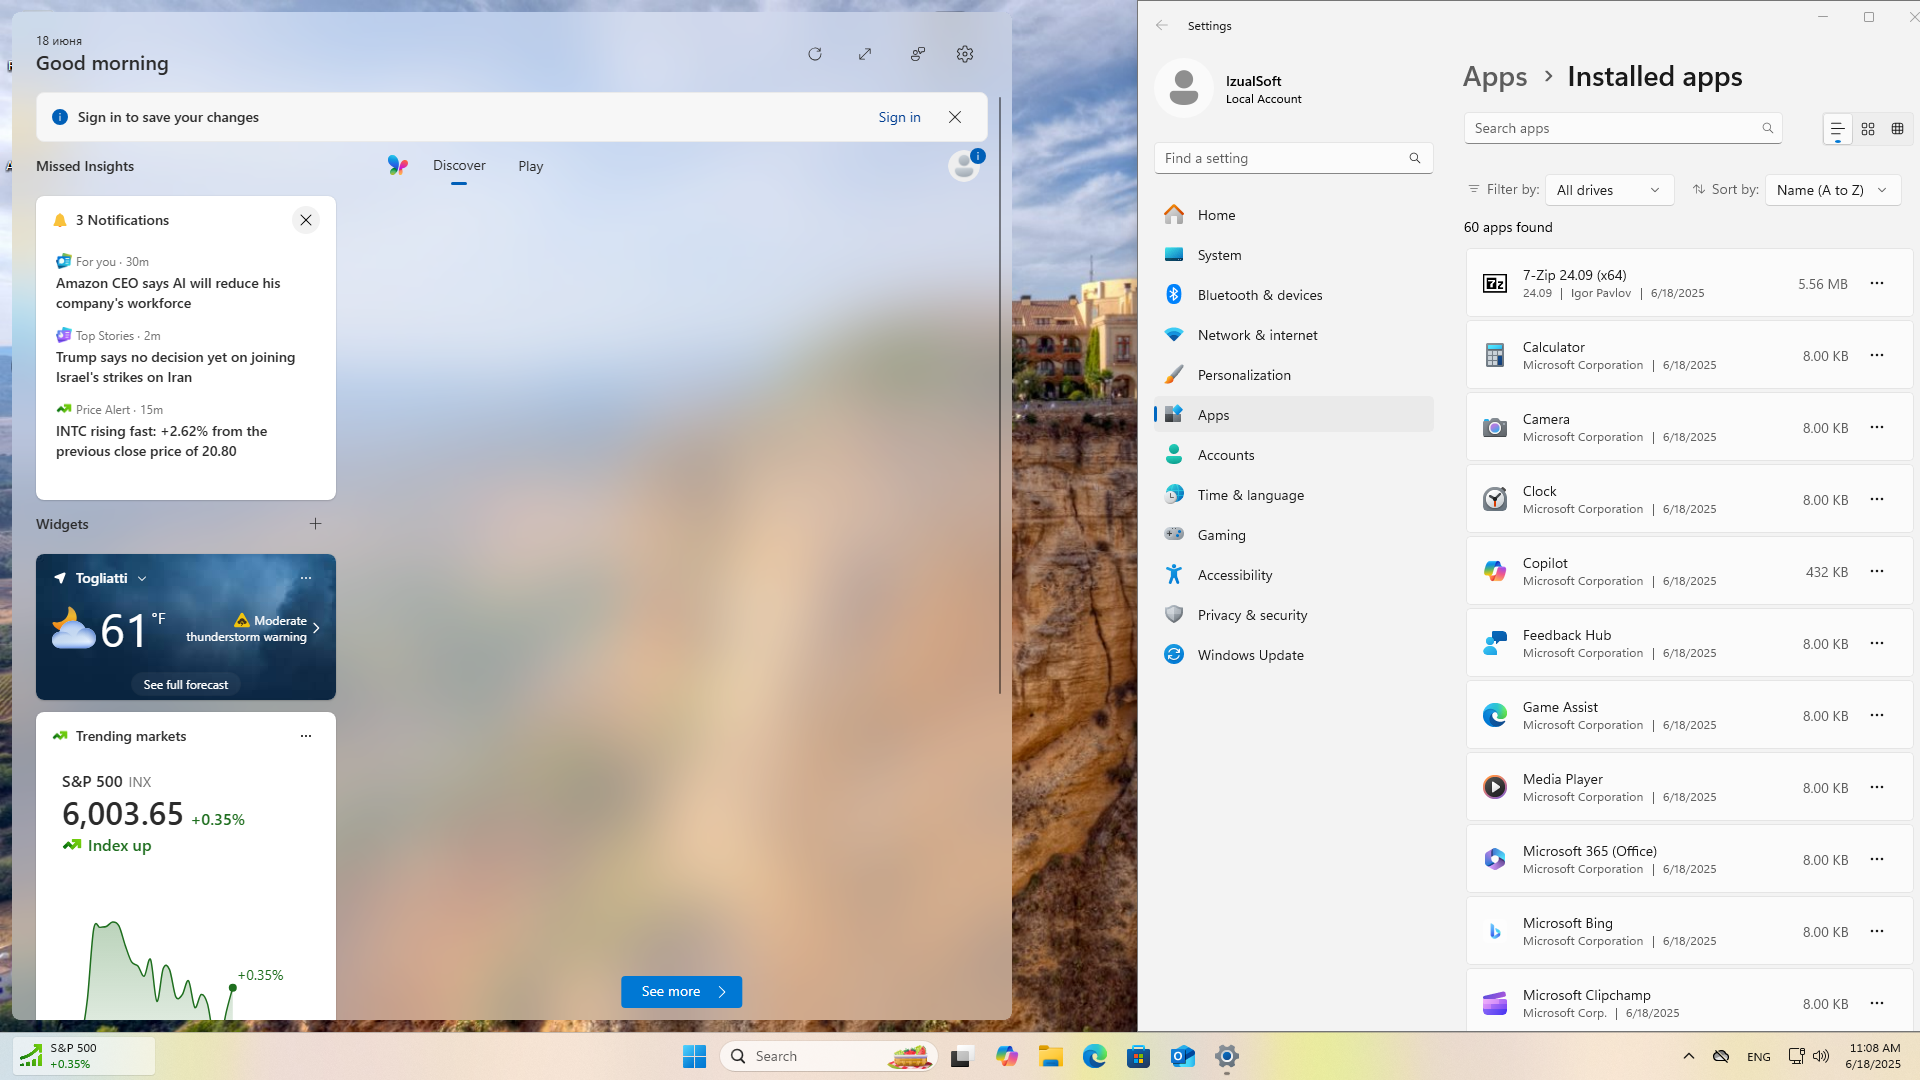Click S&P 500 taskbar widget button
This screenshot has width=1920, height=1080.
coord(84,1056)
